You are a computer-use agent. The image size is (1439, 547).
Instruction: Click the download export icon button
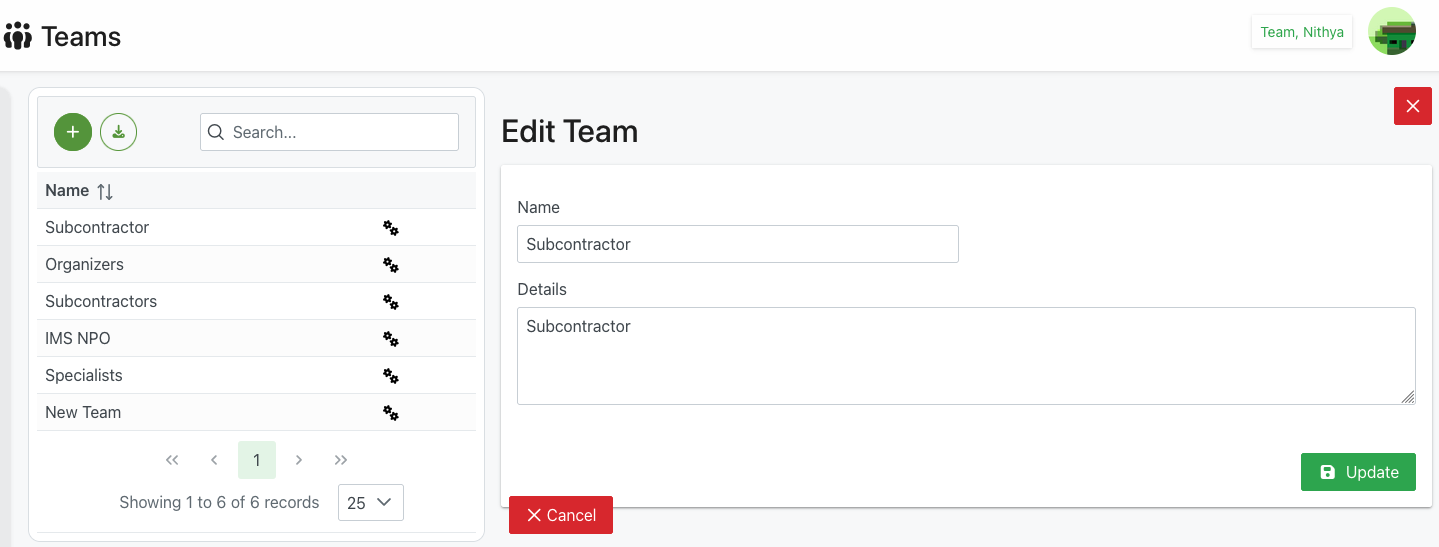tap(118, 132)
